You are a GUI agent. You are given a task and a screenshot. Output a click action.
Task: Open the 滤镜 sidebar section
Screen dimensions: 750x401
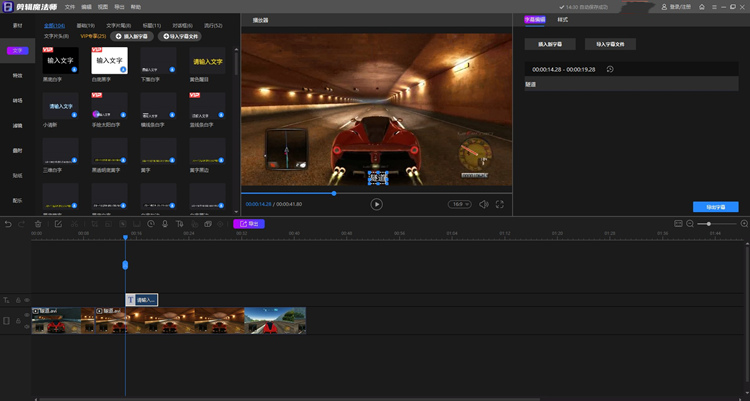click(17, 125)
